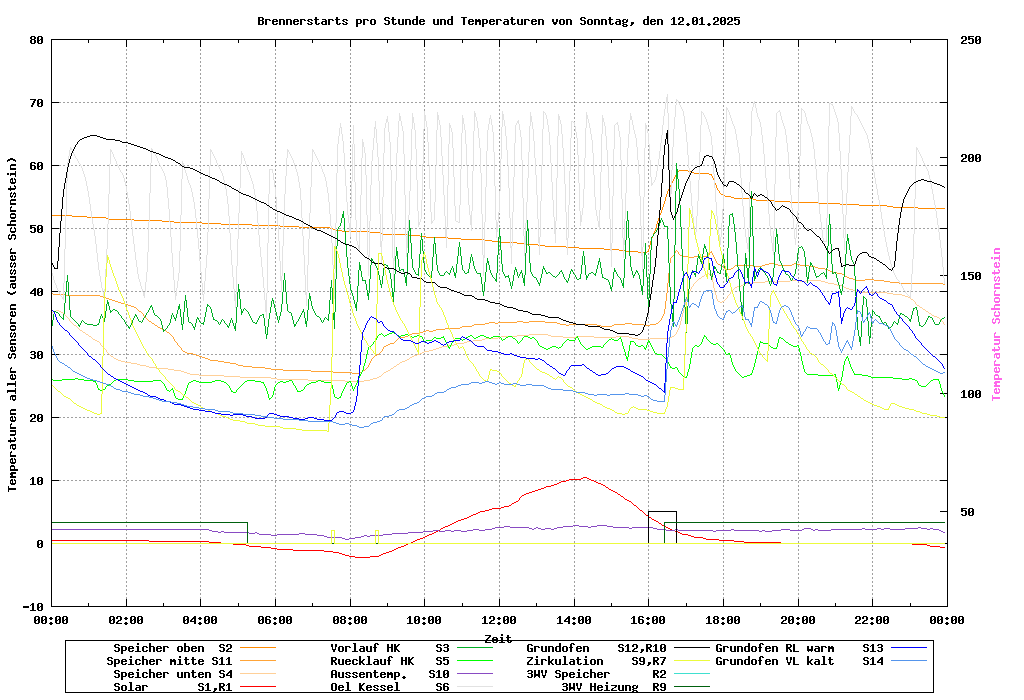
Task: Click the Speicher unten S4 legend label
Action: tap(172, 675)
